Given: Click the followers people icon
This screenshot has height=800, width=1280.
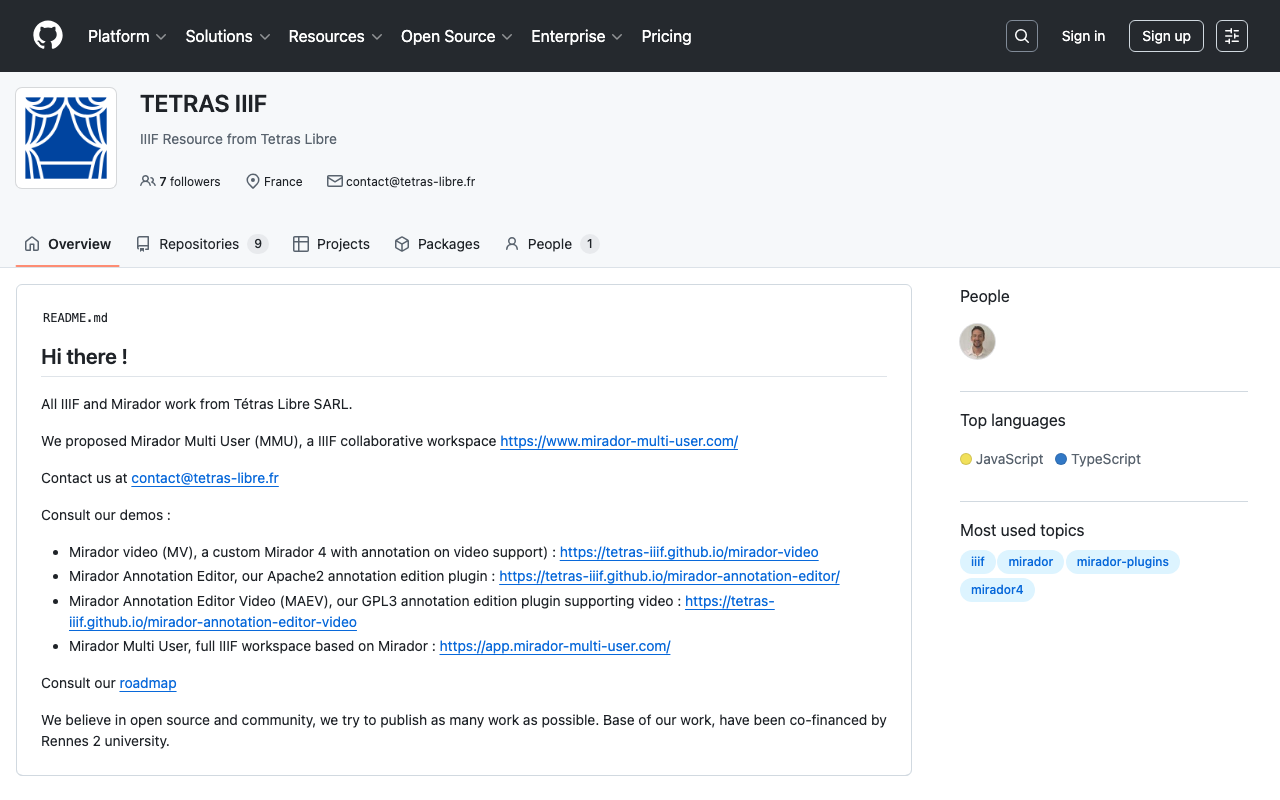Looking at the screenshot, I should tap(148, 181).
